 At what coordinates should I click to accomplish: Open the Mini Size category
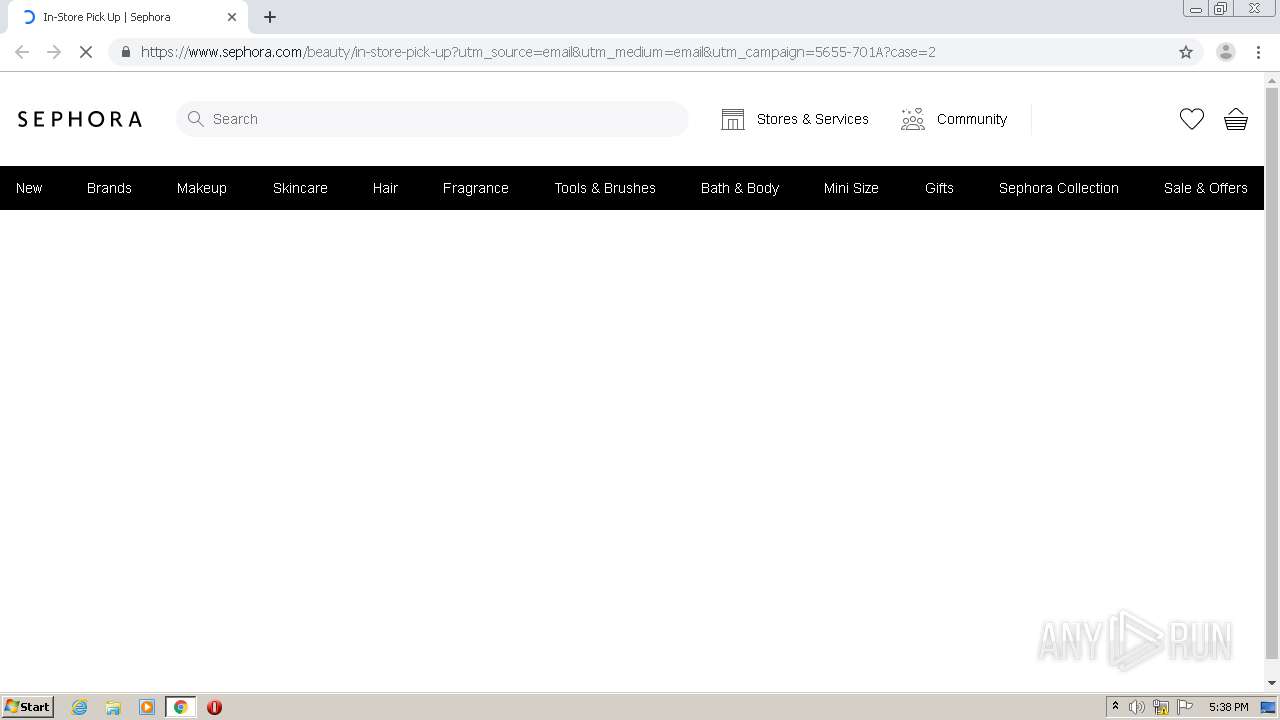click(851, 188)
